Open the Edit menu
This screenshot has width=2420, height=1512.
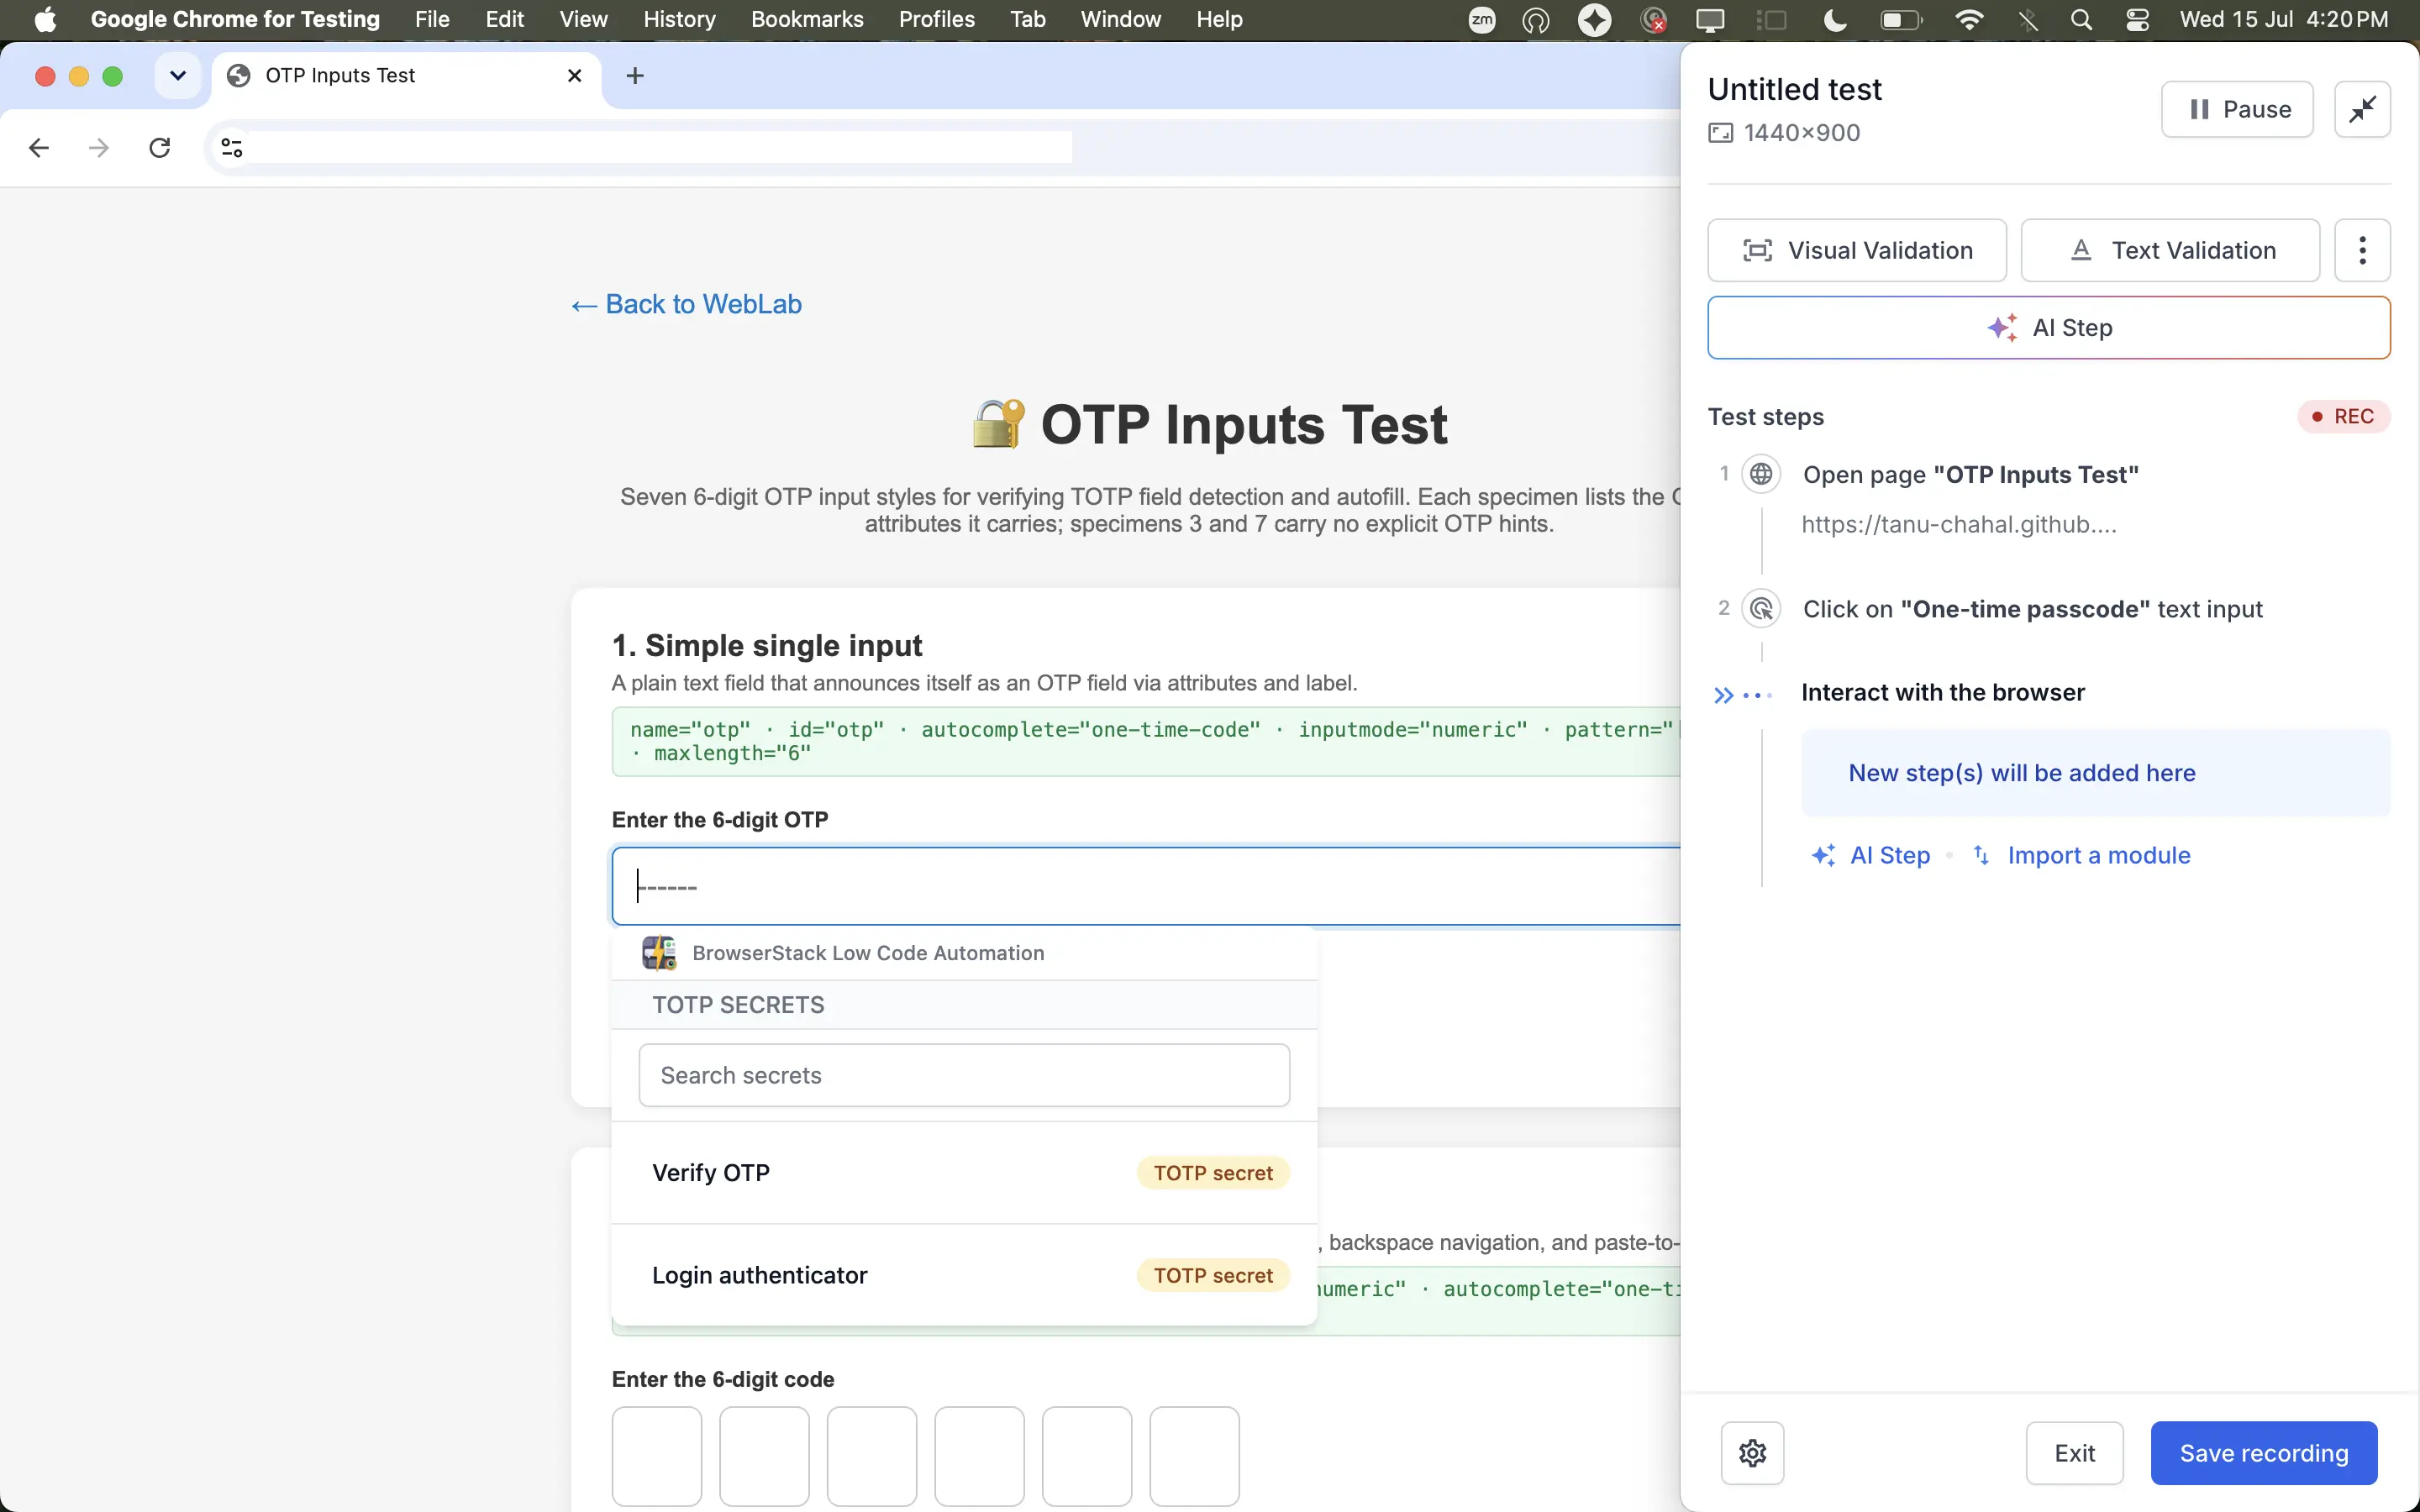(504, 19)
